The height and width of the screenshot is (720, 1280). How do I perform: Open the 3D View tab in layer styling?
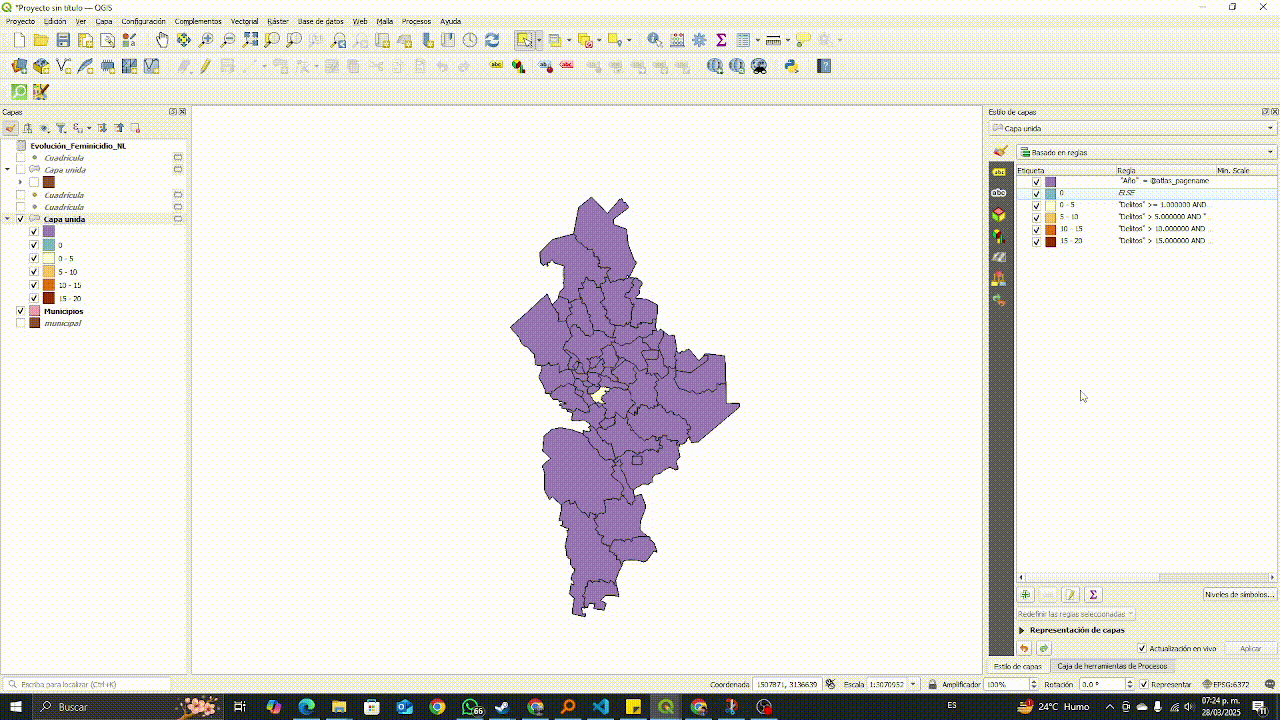pos(998,214)
